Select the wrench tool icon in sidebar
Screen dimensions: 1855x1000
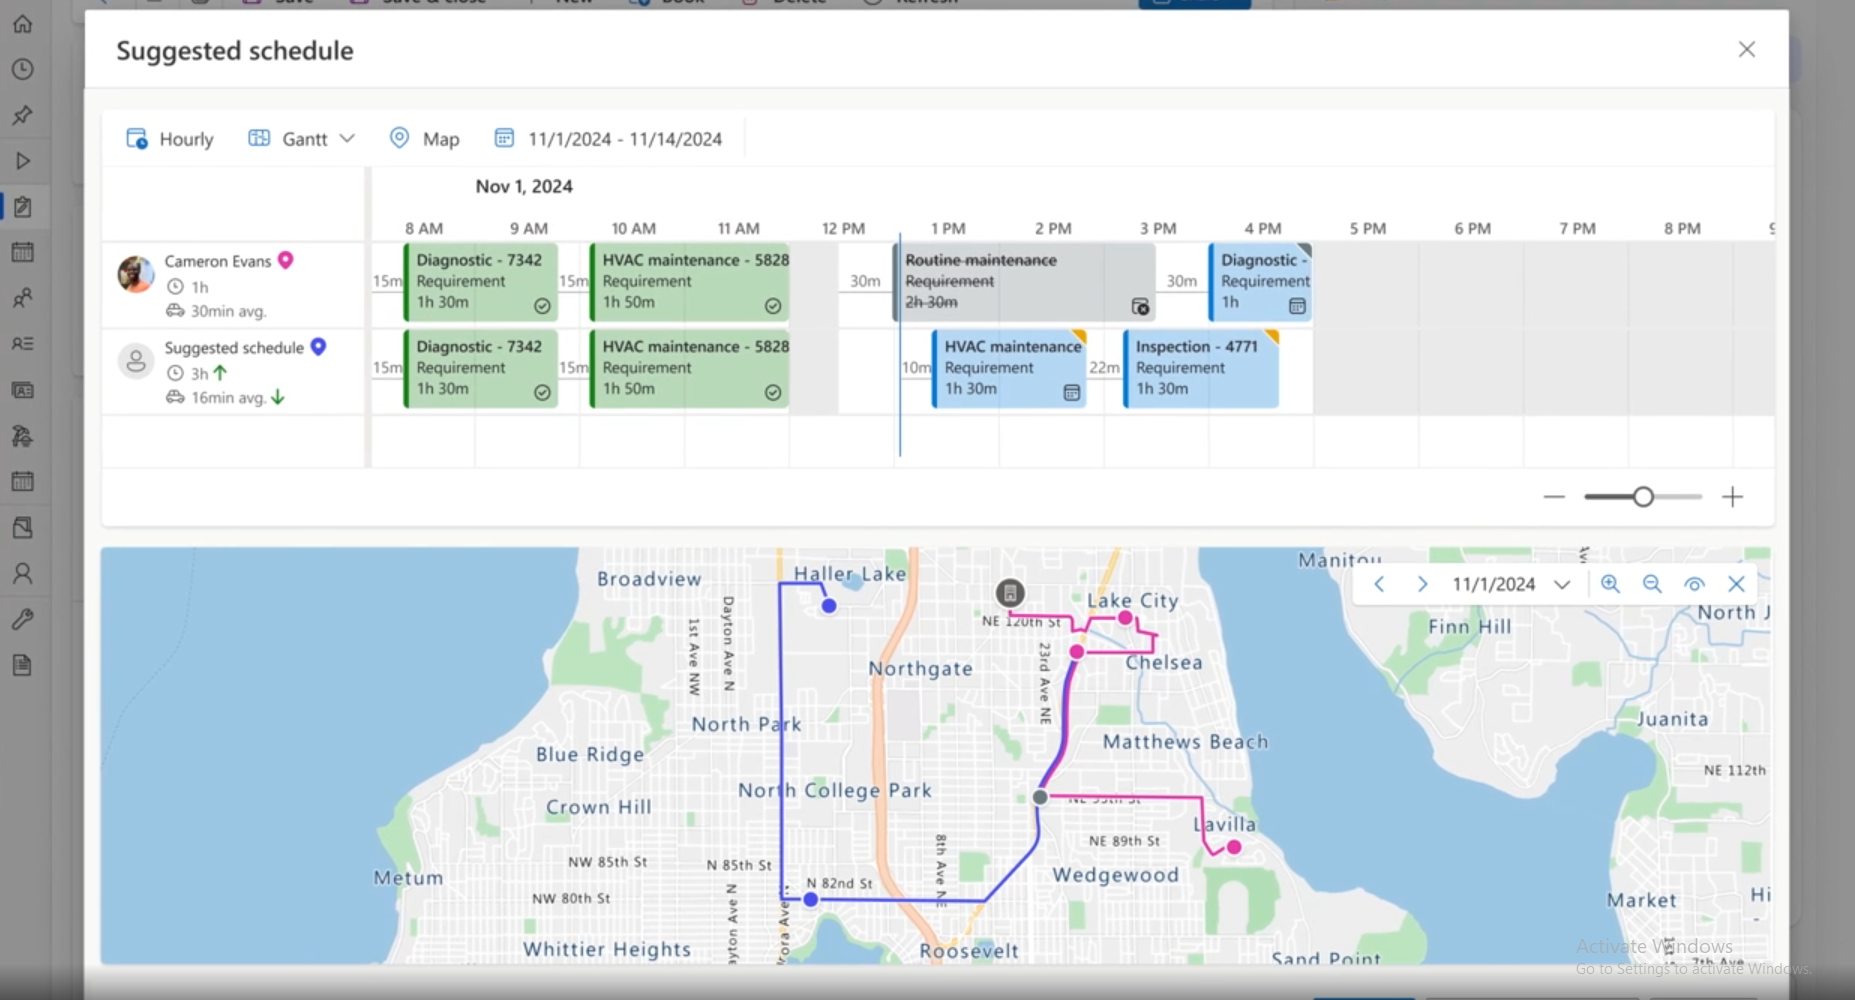click(x=23, y=619)
